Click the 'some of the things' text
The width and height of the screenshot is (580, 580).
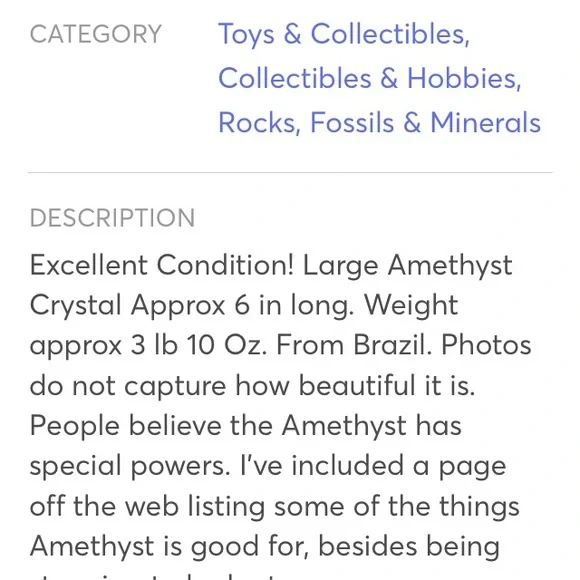(x=397, y=506)
